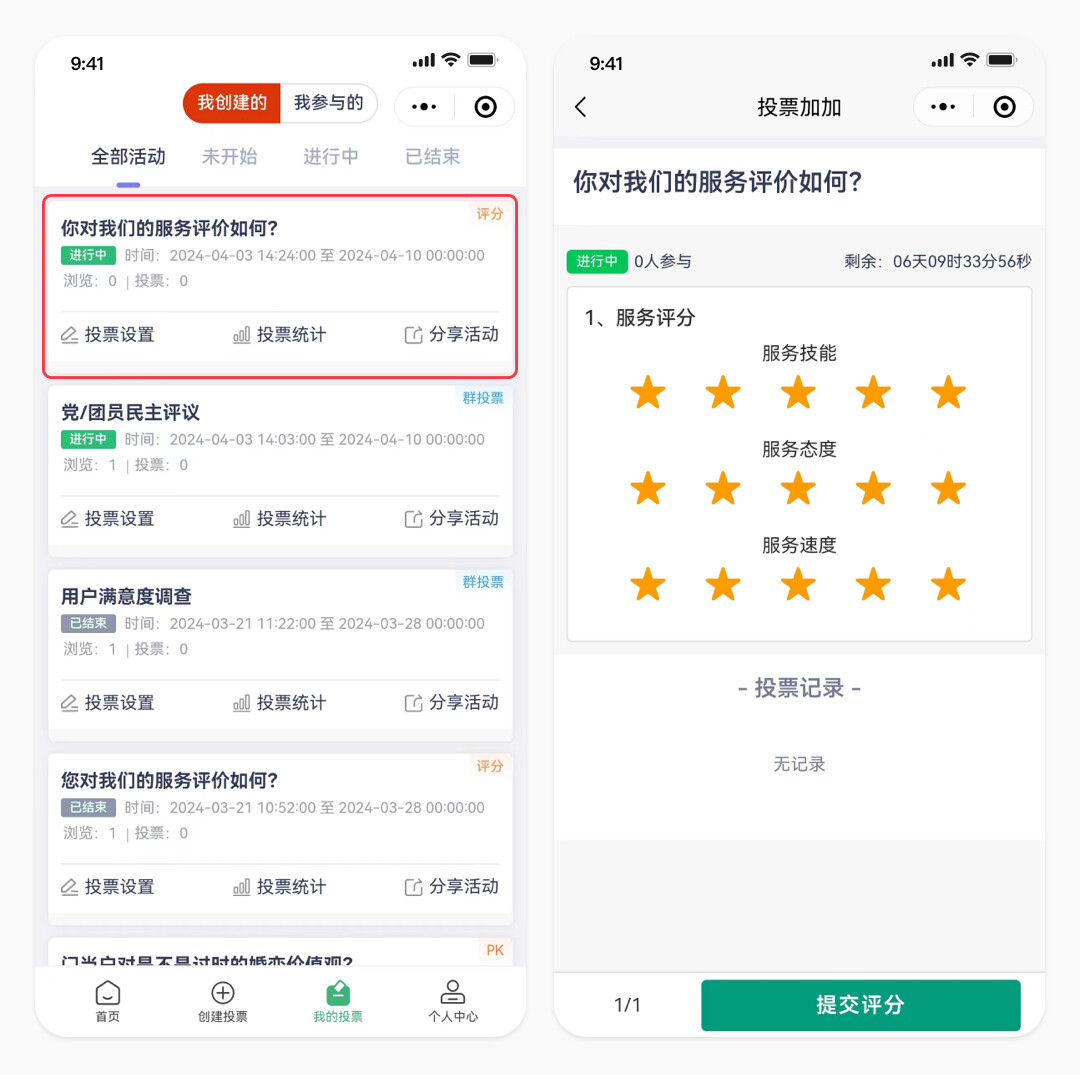The width and height of the screenshot is (1080, 1075).
Task: Select the 我创建的 toggle segment
Action: pyautogui.click(x=231, y=103)
